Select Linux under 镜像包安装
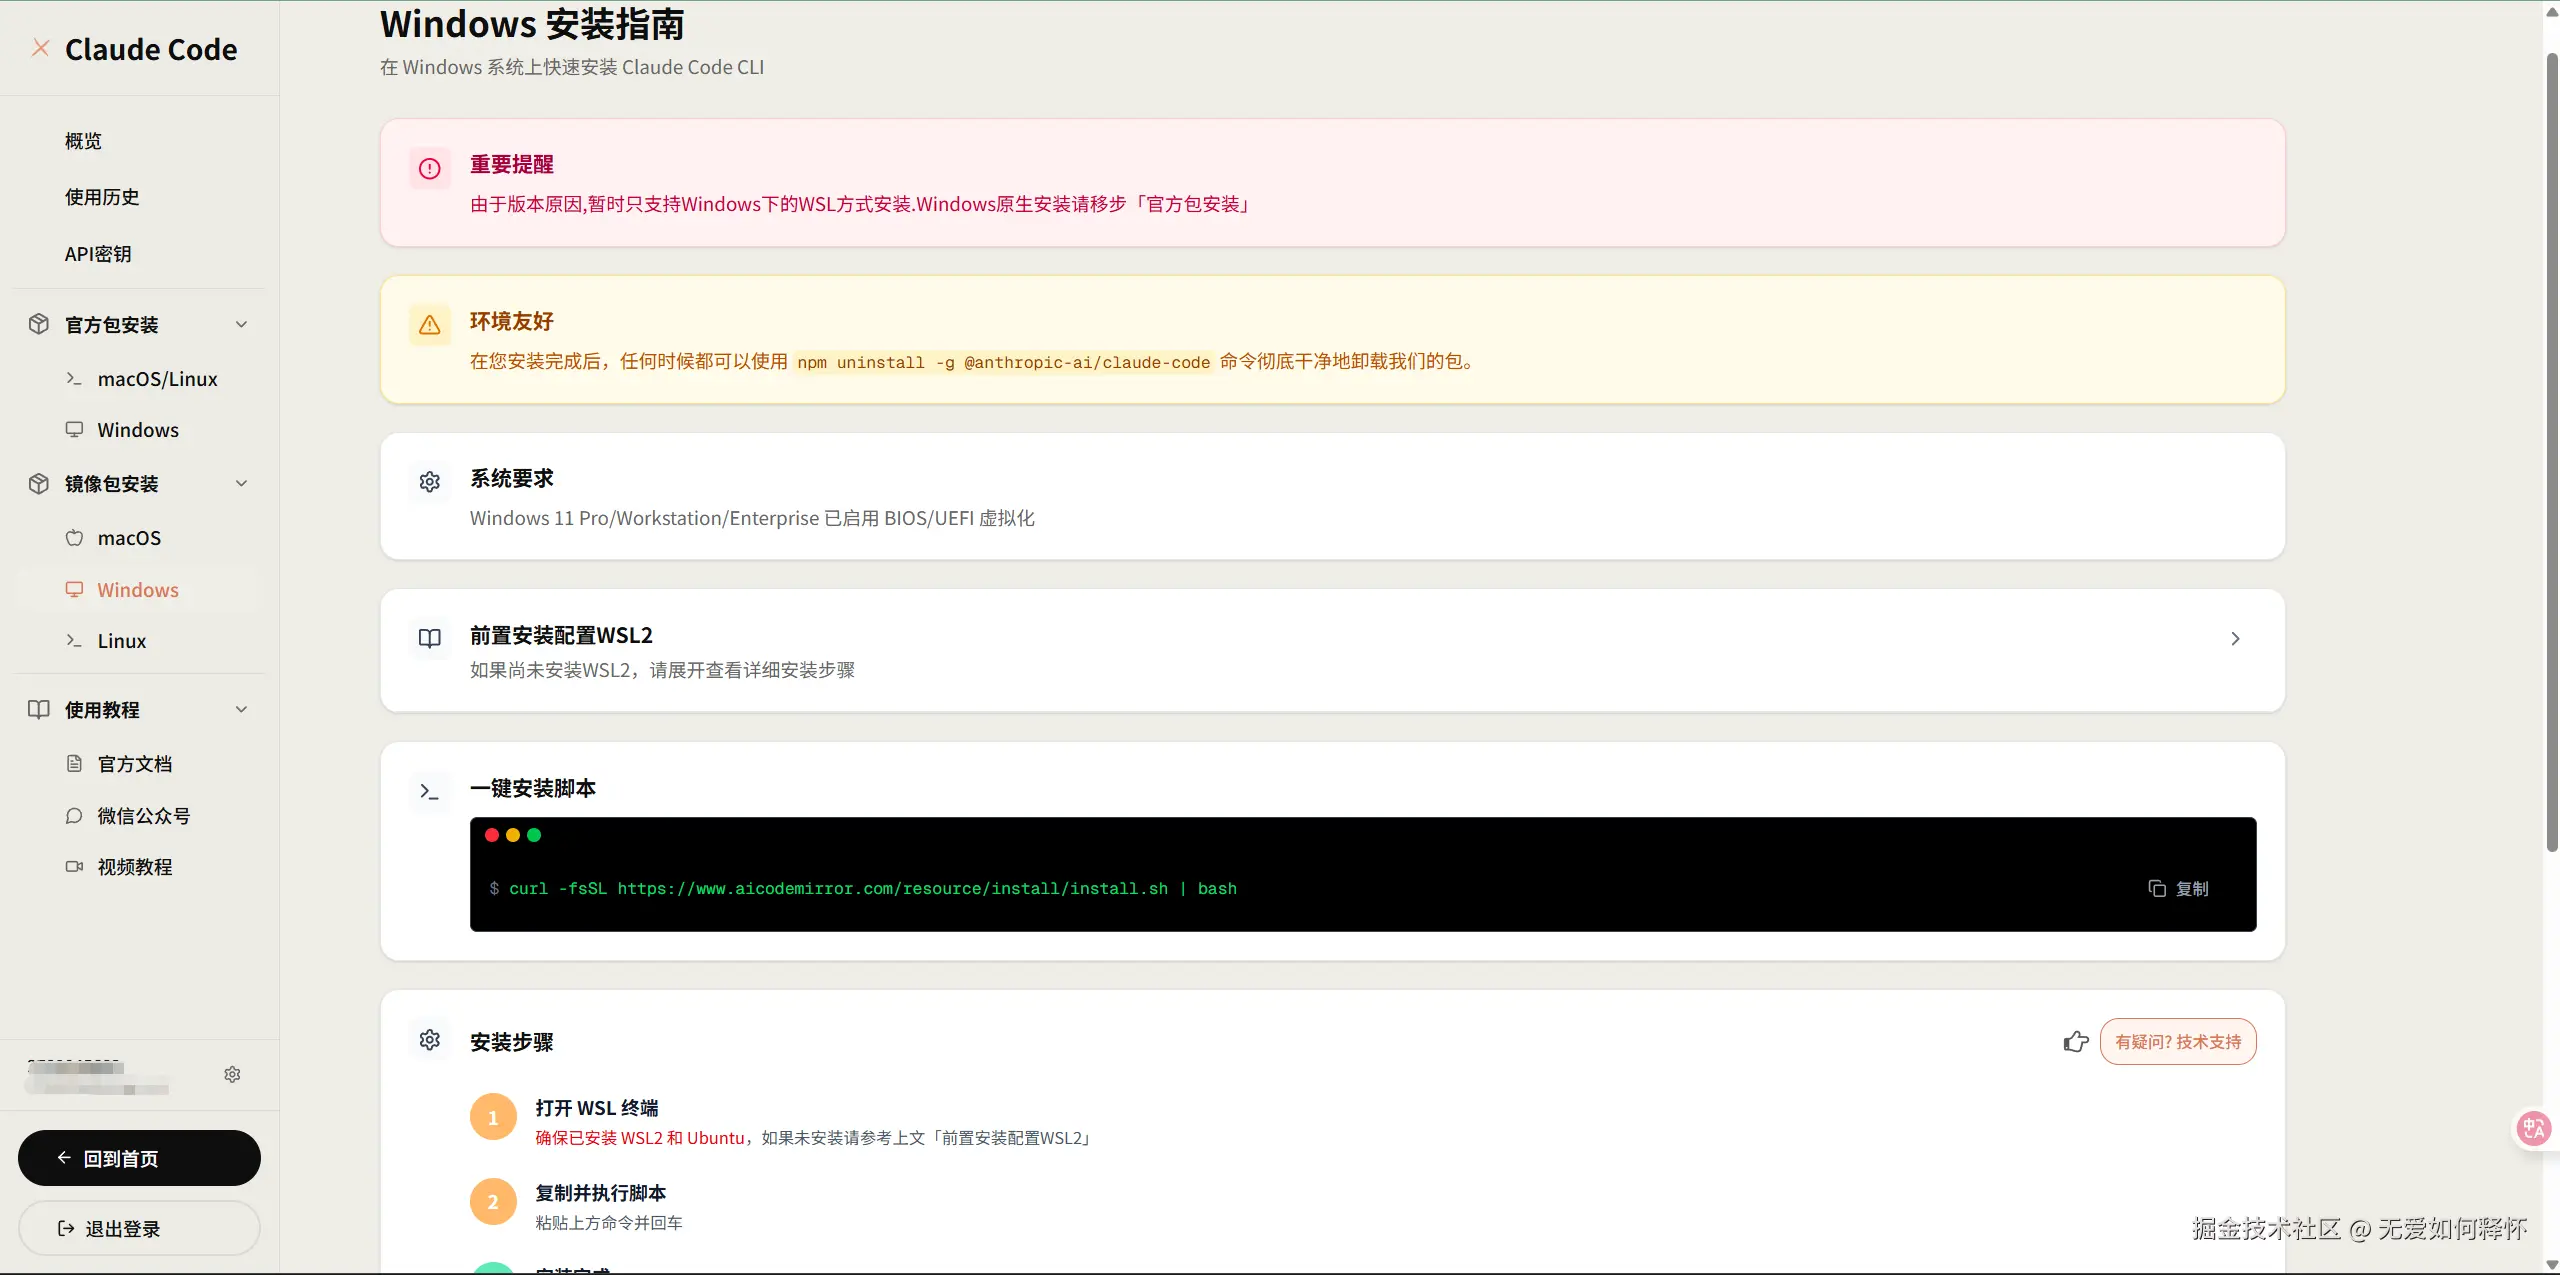The width and height of the screenshot is (2560, 1275). [122, 641]
